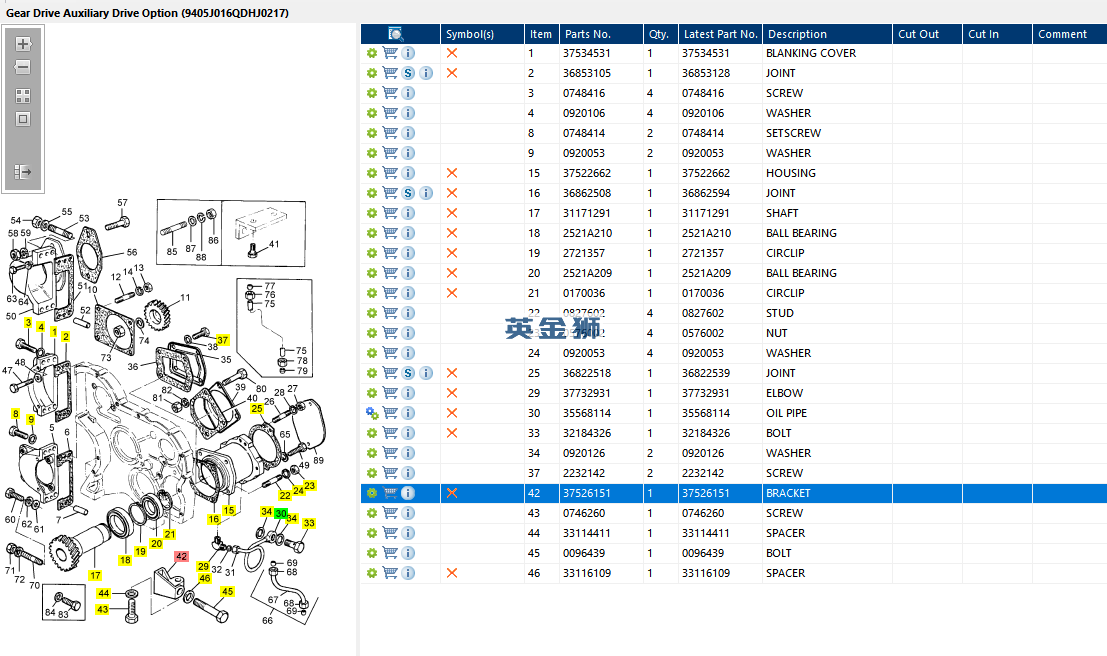Click orange X symbol for ELBOW row
The width and height of the screenshot is (1107, 656).
click(x=452, y=393)
